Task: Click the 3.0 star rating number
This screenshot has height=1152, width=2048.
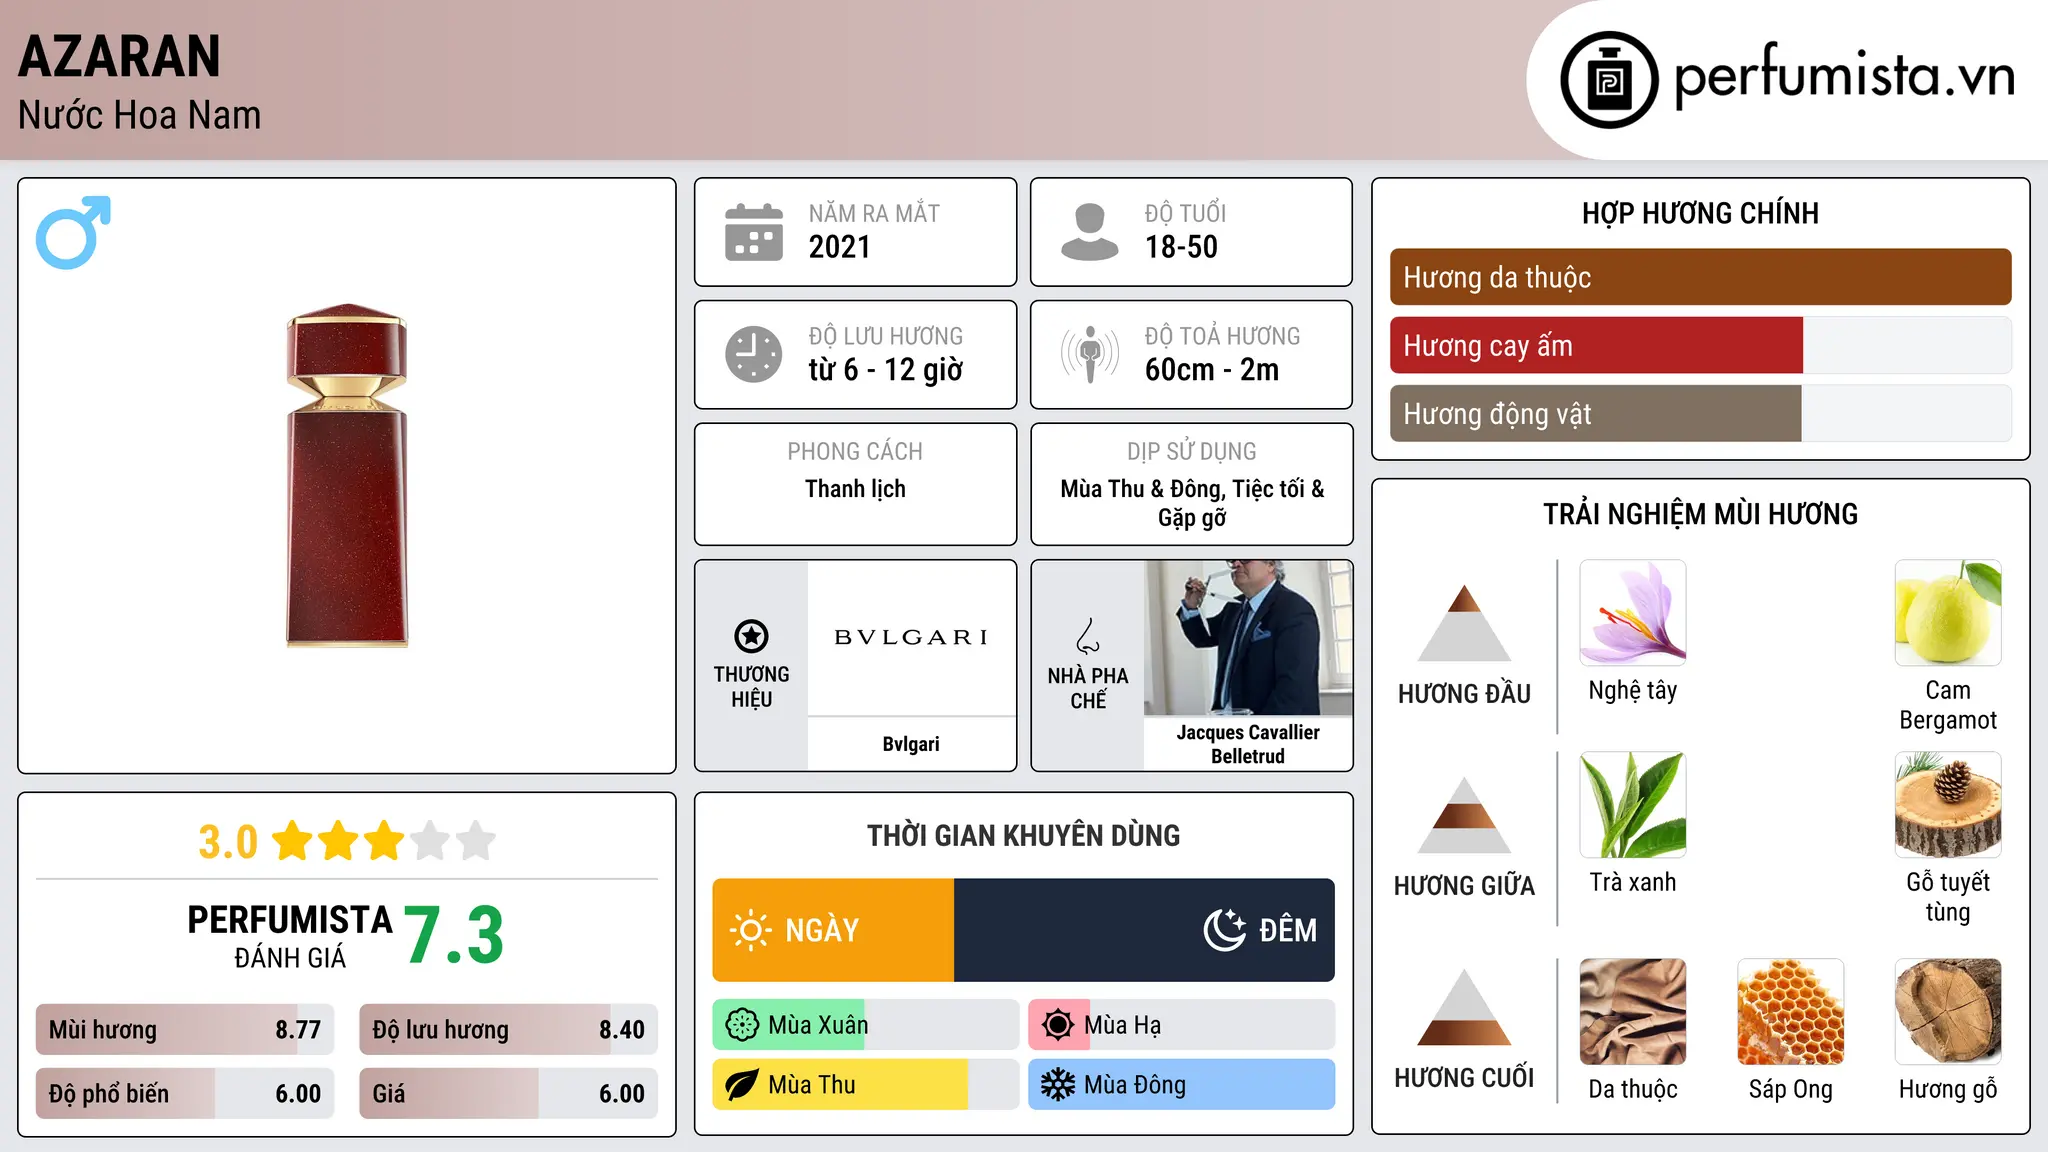Action: pos(228,842)
